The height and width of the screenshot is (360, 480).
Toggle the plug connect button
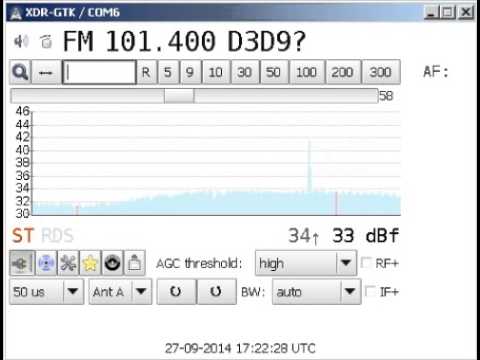coord(22,263)
